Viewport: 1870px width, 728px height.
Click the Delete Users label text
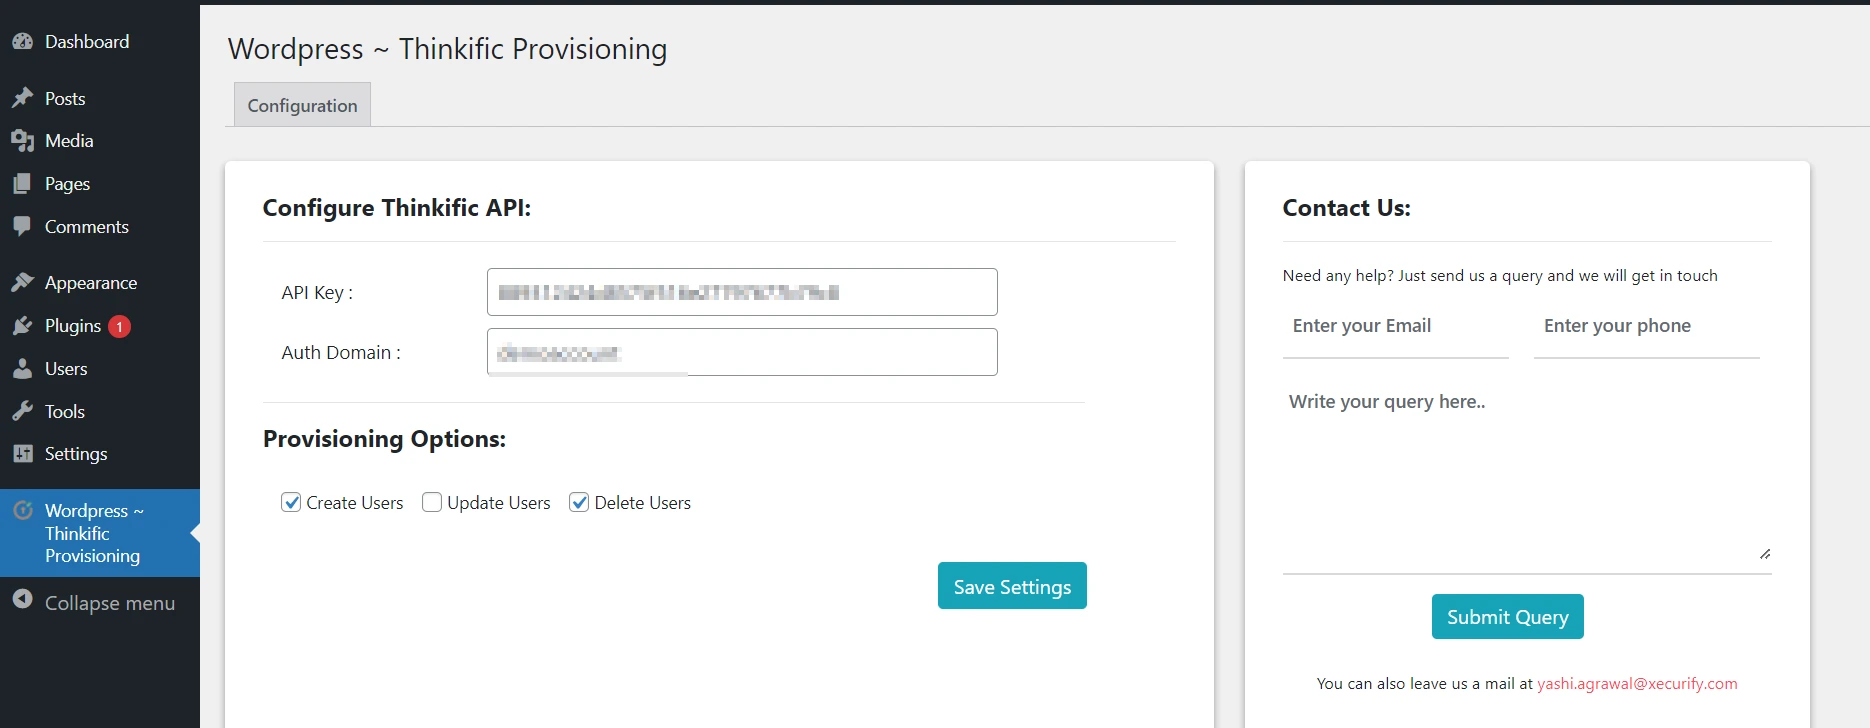point(643,503)
